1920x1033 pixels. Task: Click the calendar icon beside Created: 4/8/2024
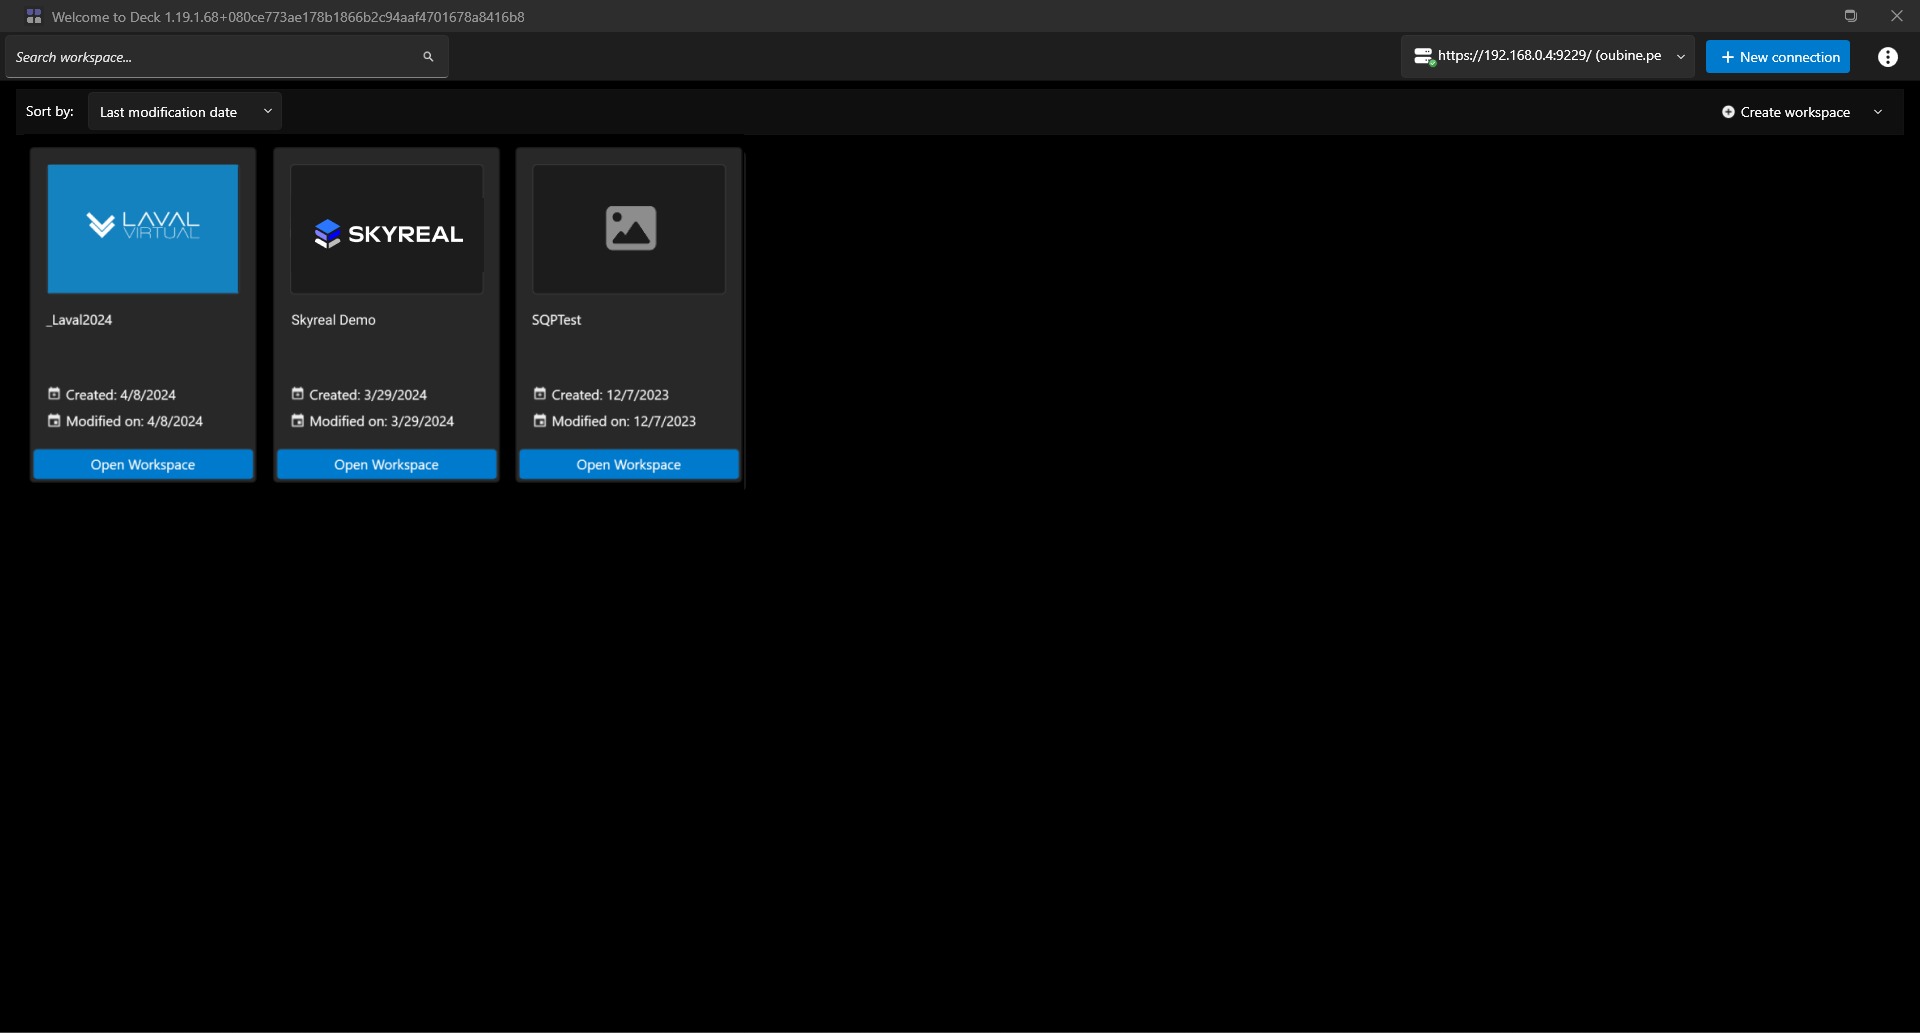click(53, 394)
